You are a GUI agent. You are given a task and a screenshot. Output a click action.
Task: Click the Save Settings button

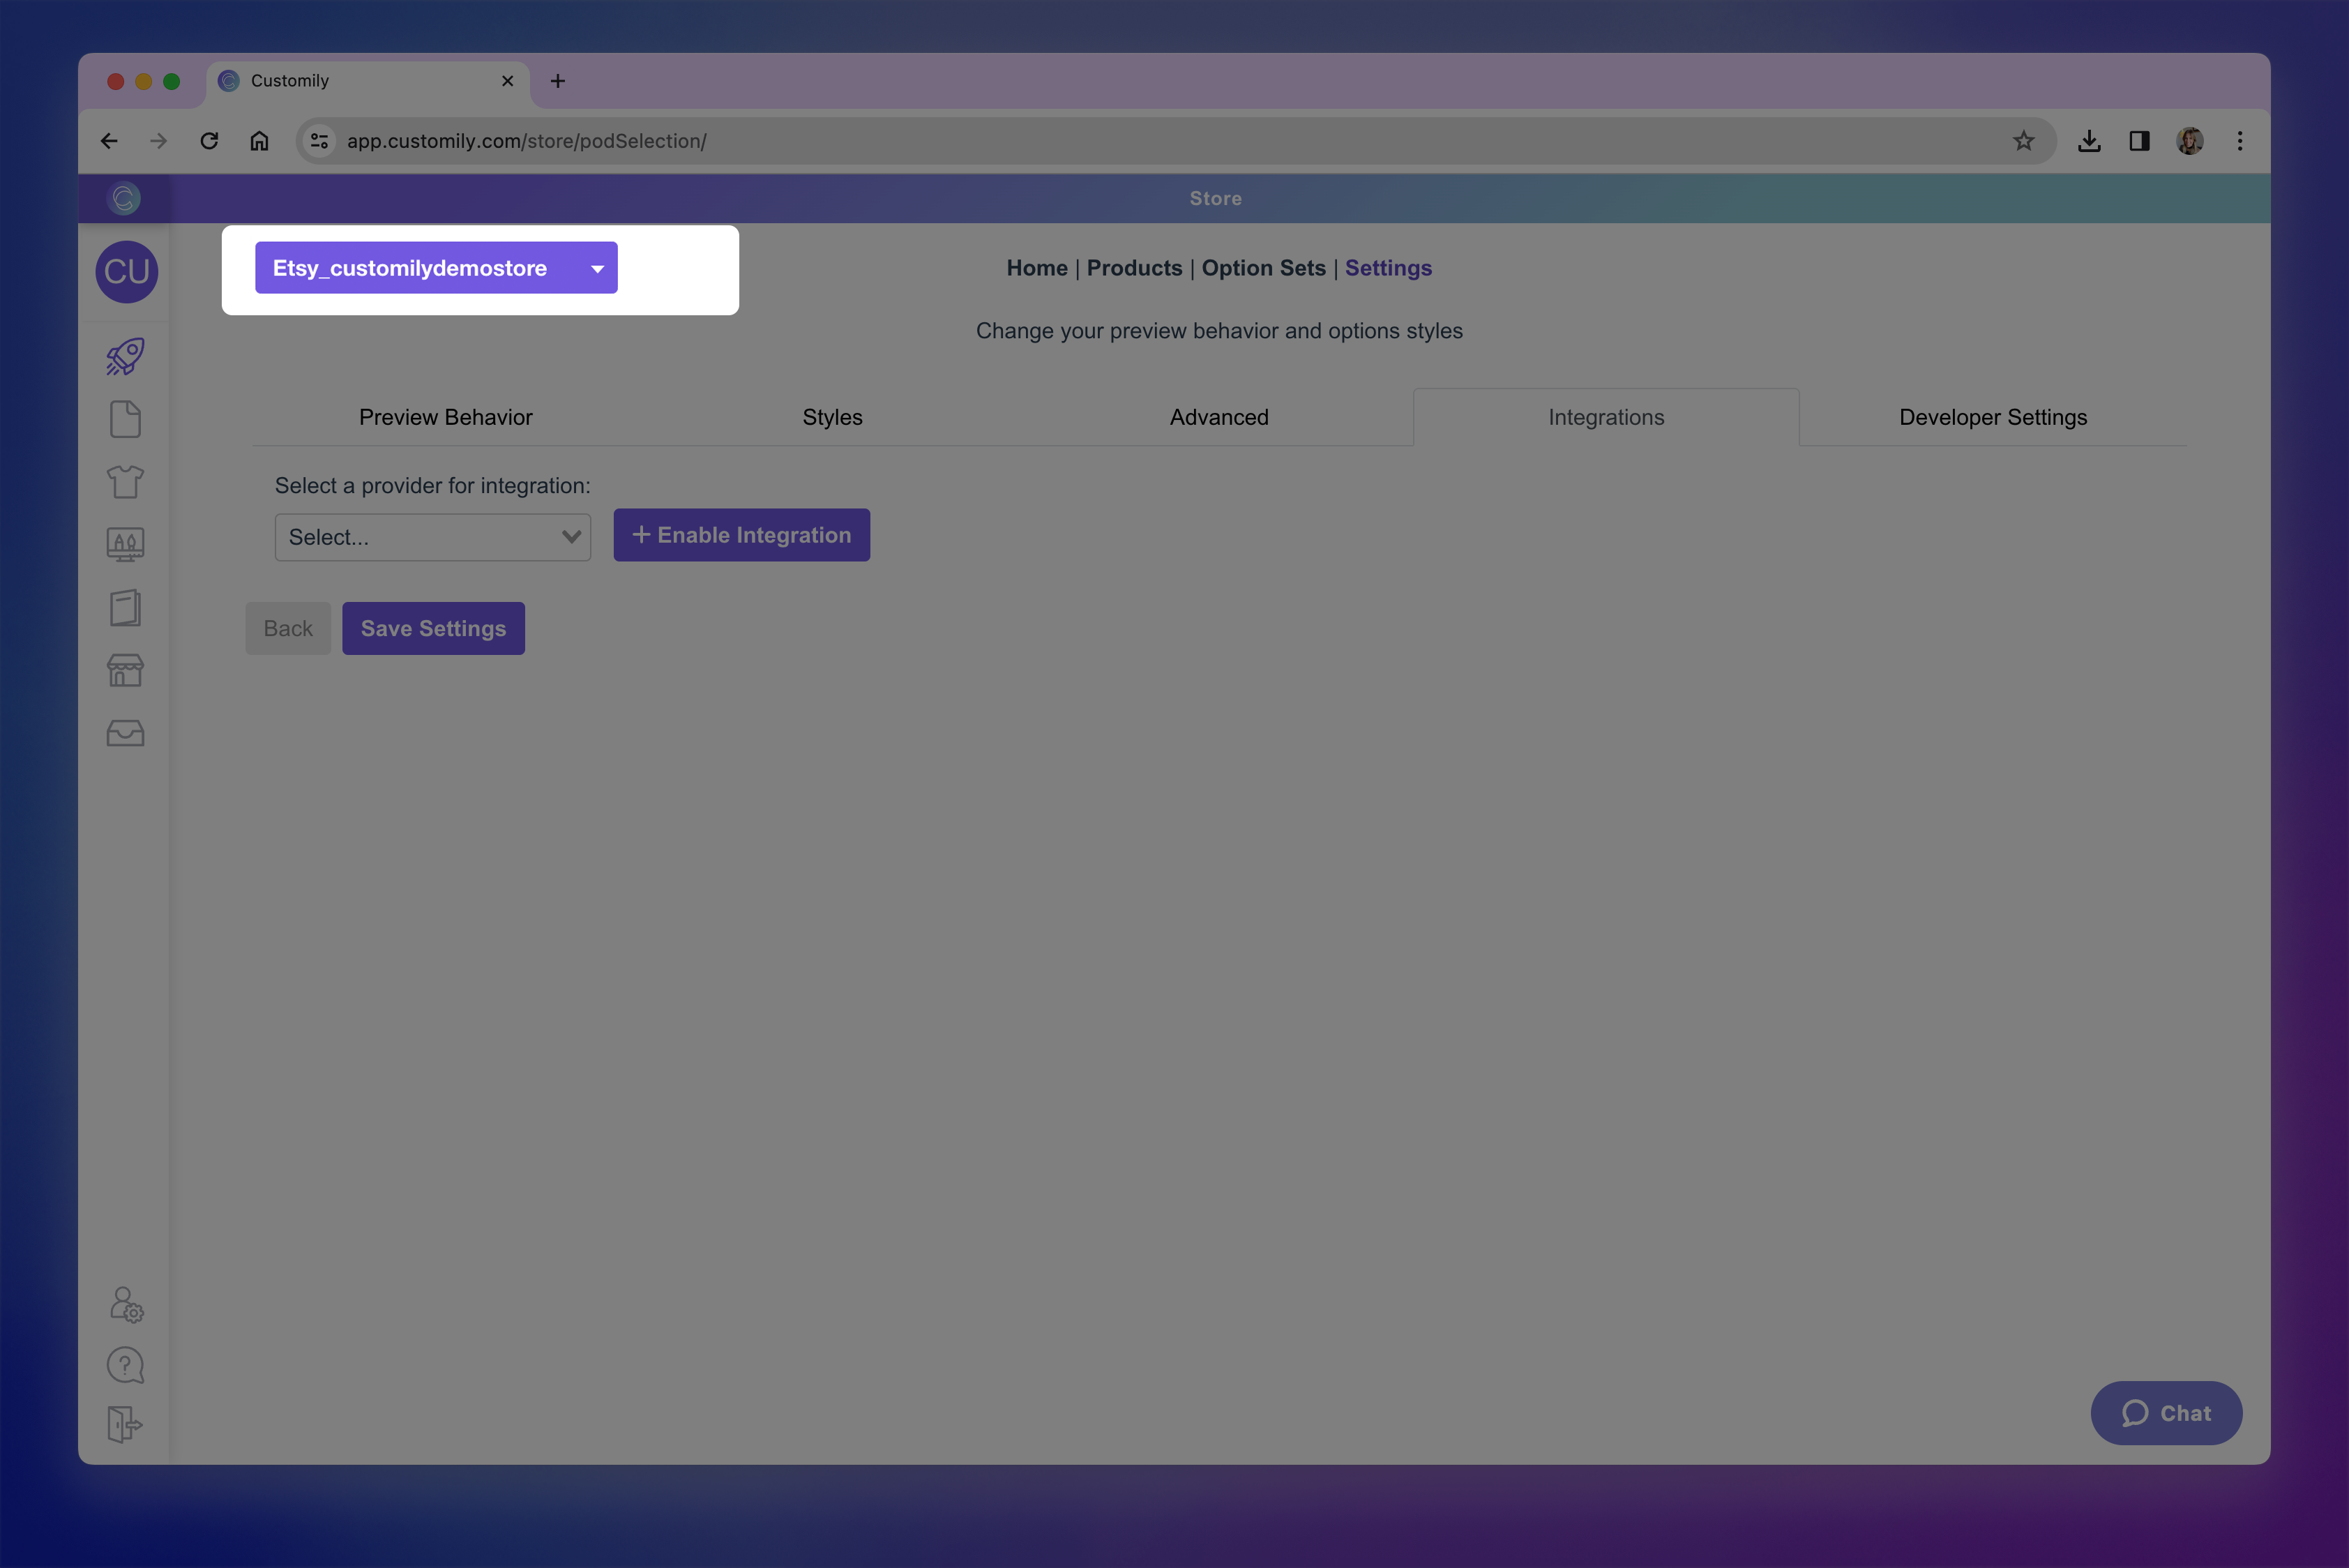point(433,628)
